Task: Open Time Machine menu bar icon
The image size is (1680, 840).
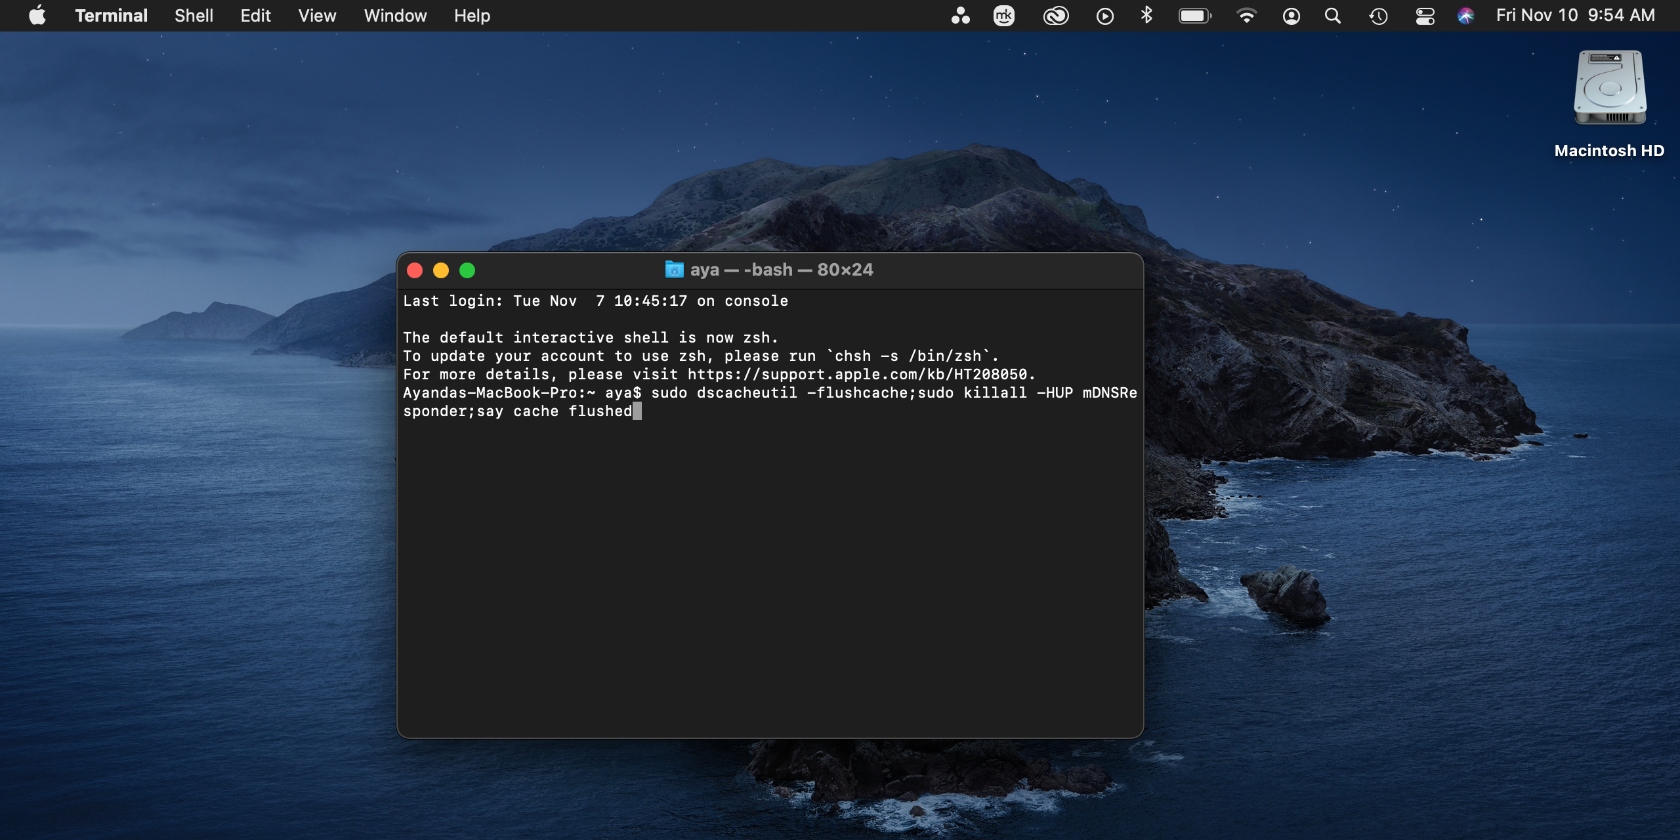Action: coord(1378,16)
